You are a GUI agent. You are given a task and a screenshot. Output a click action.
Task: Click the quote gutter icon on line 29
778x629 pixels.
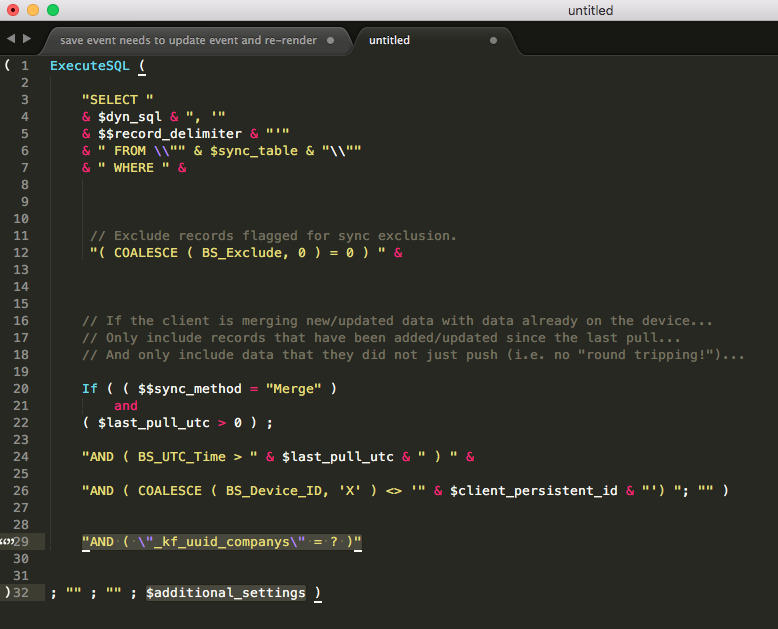[x=7, y=541]
